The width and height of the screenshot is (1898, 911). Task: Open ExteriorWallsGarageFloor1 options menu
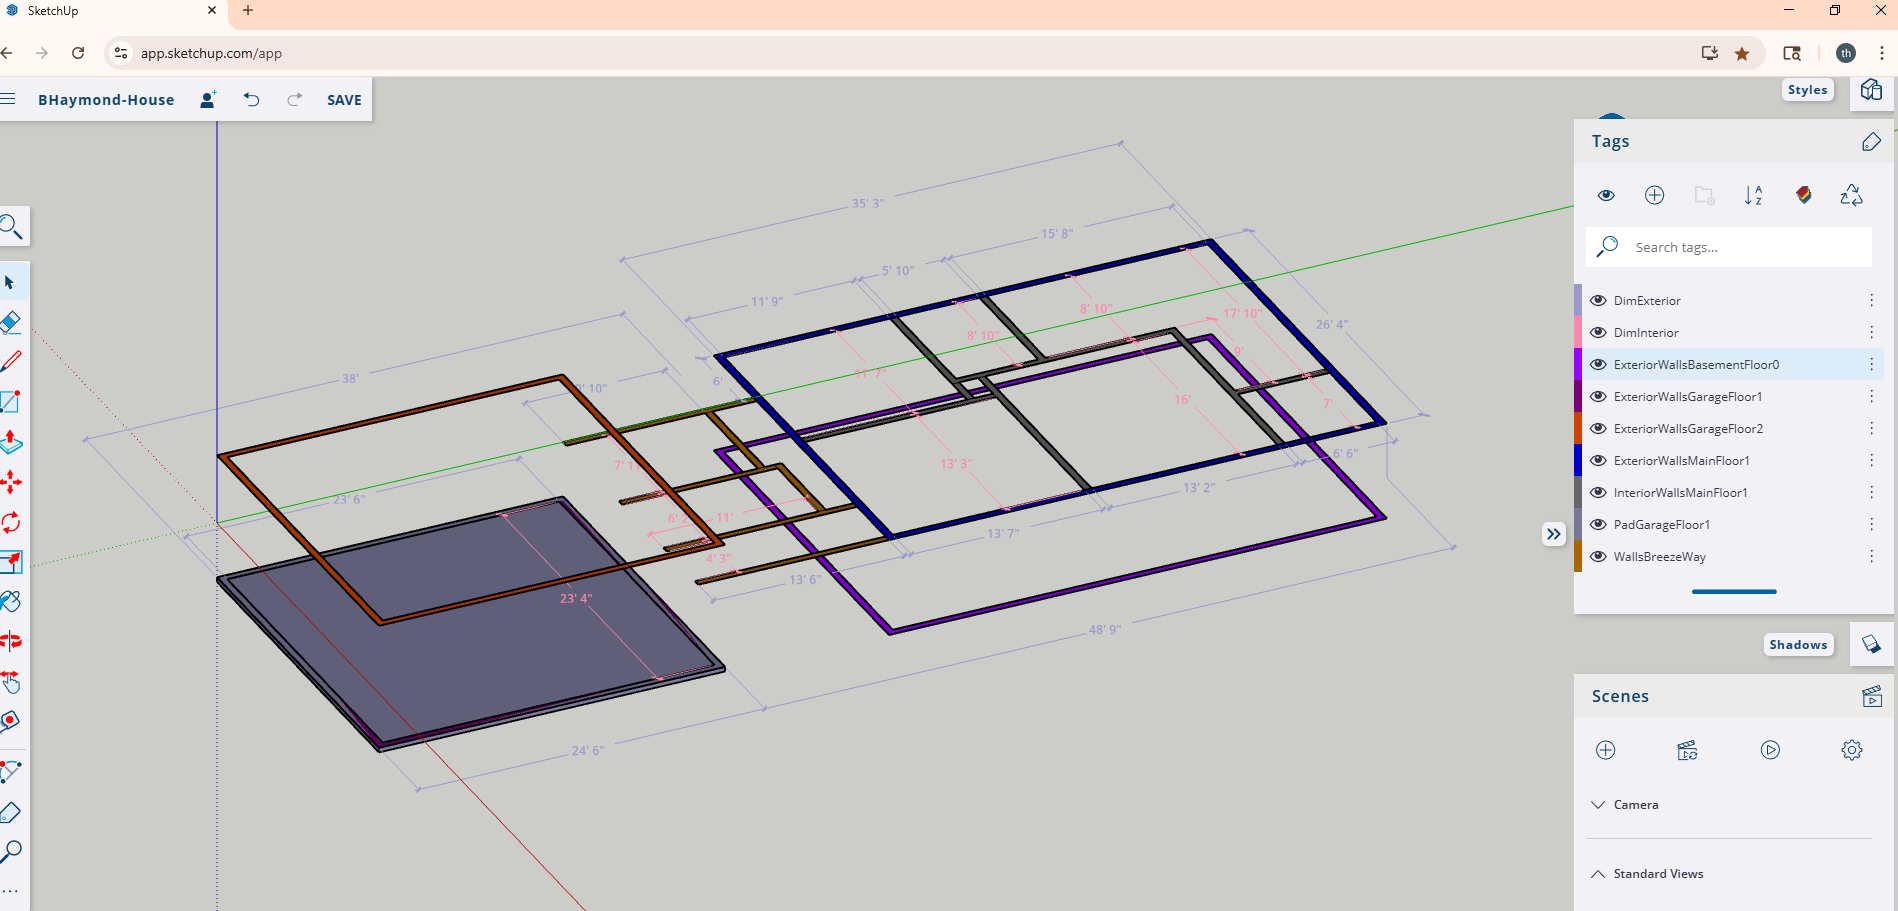tap(1871, 396)
